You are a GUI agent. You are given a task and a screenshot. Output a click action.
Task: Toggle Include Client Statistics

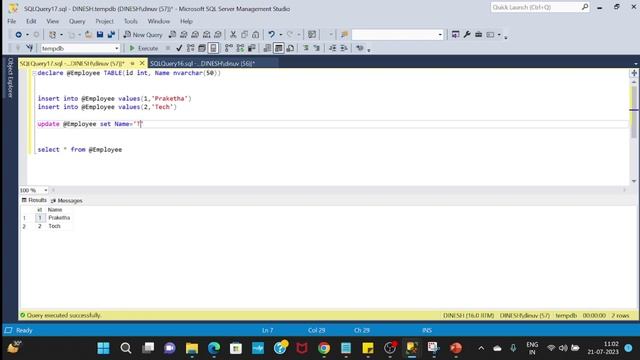(252, 48)
